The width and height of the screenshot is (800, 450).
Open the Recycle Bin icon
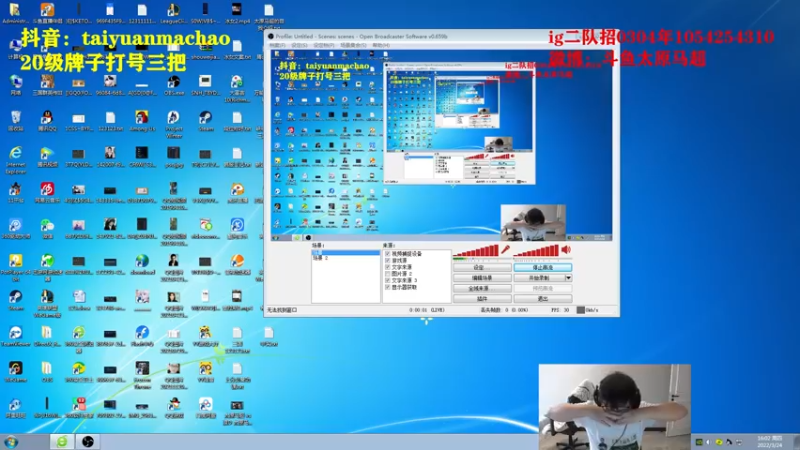[x=15, y=121]
